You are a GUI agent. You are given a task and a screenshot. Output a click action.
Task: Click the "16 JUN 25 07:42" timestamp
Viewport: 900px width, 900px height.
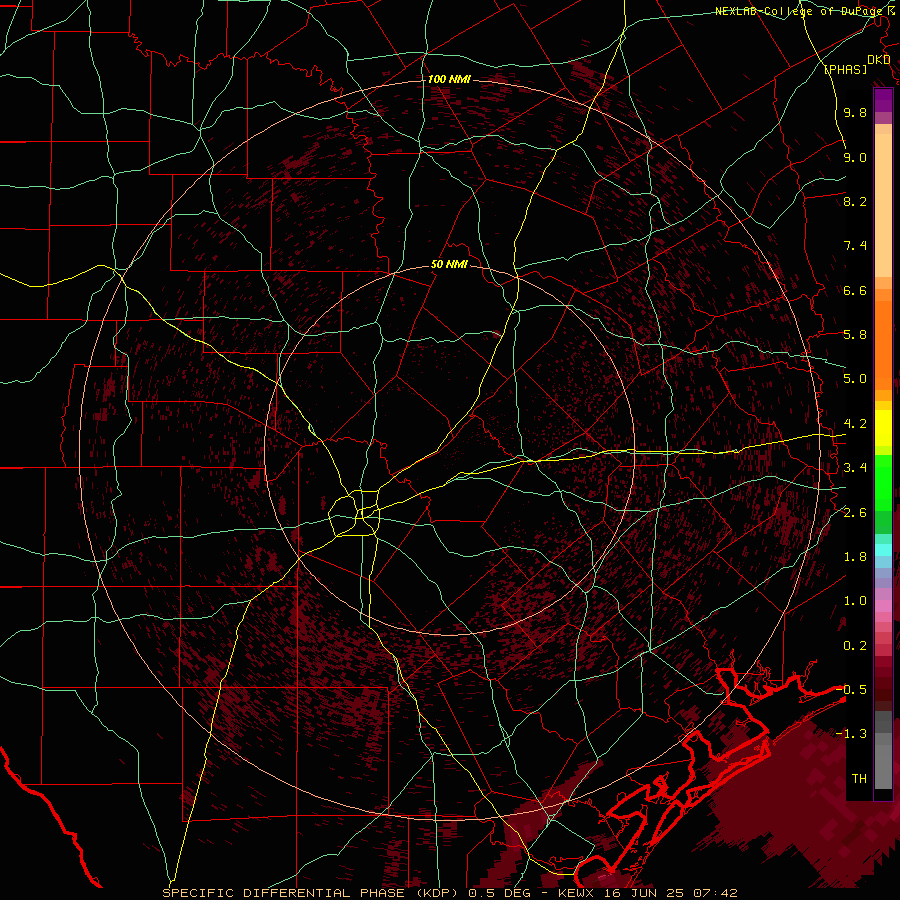672,893
